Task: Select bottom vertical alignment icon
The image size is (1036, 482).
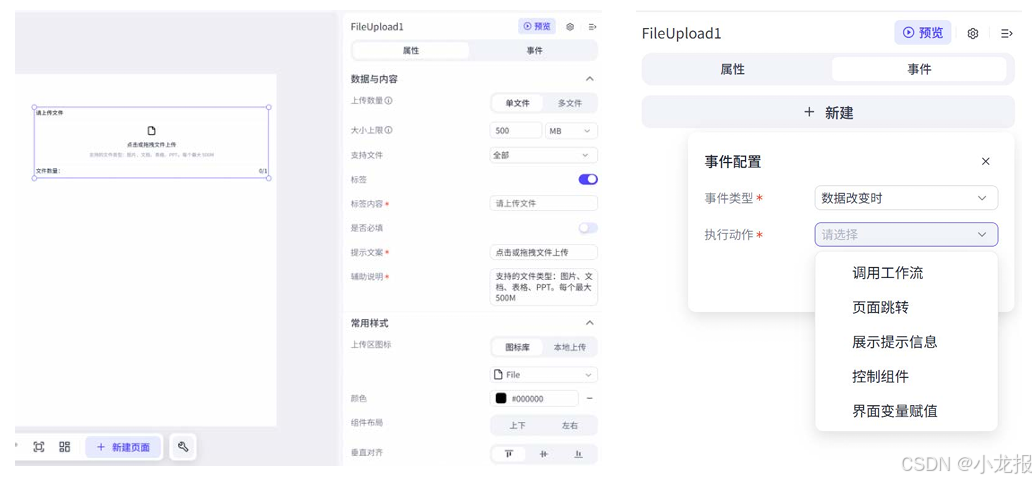Action: tap(579, 454)
